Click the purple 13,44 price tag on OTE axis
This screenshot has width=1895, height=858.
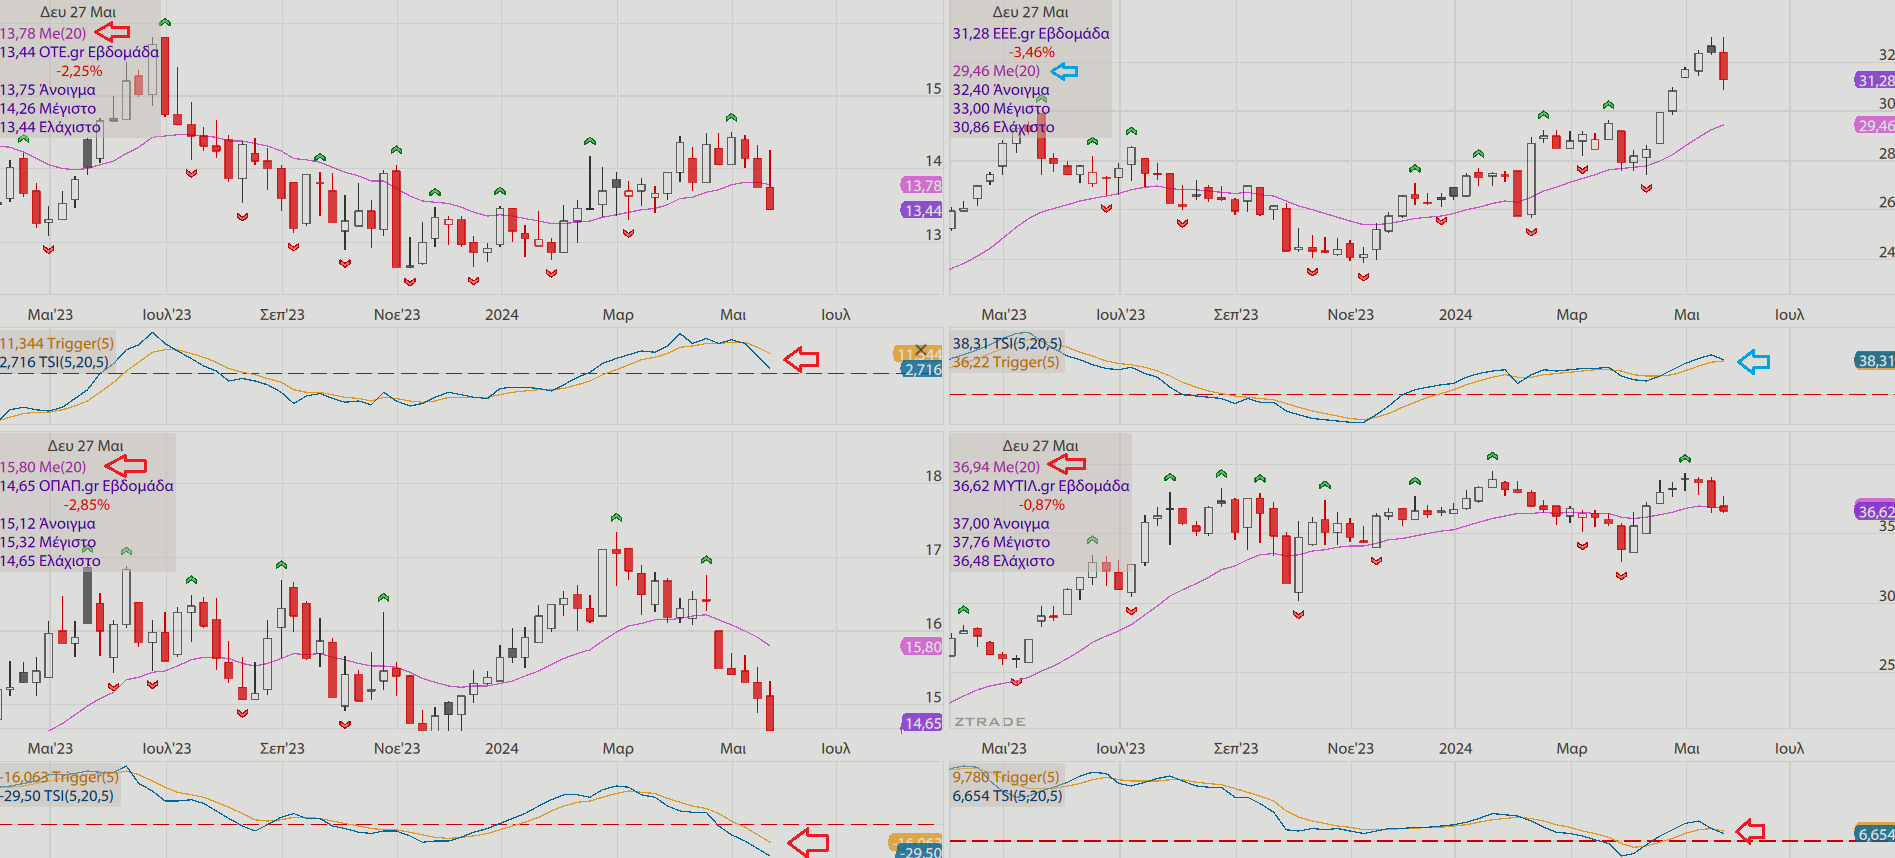click(x=921, y=210)
